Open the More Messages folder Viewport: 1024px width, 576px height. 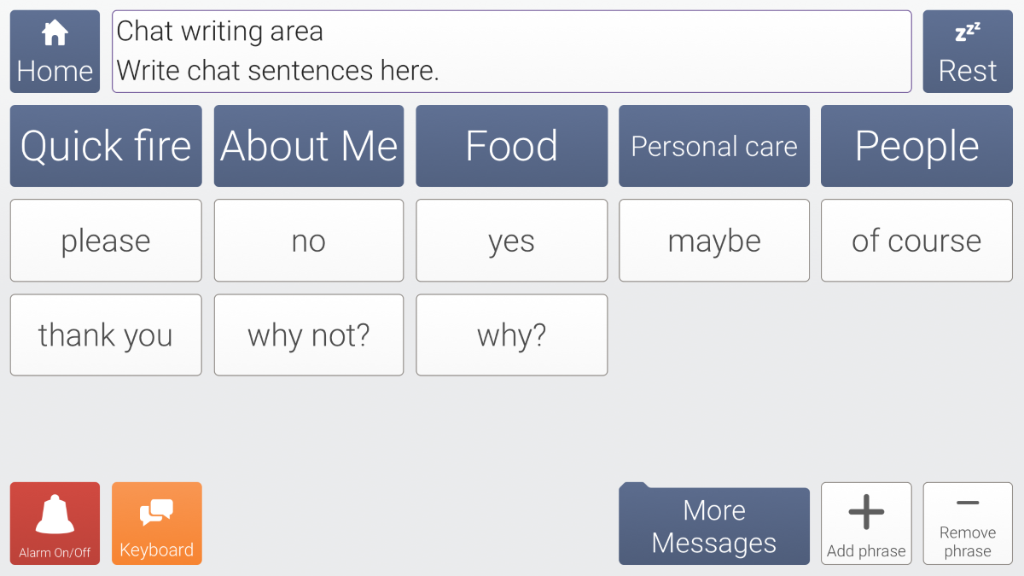714,527
